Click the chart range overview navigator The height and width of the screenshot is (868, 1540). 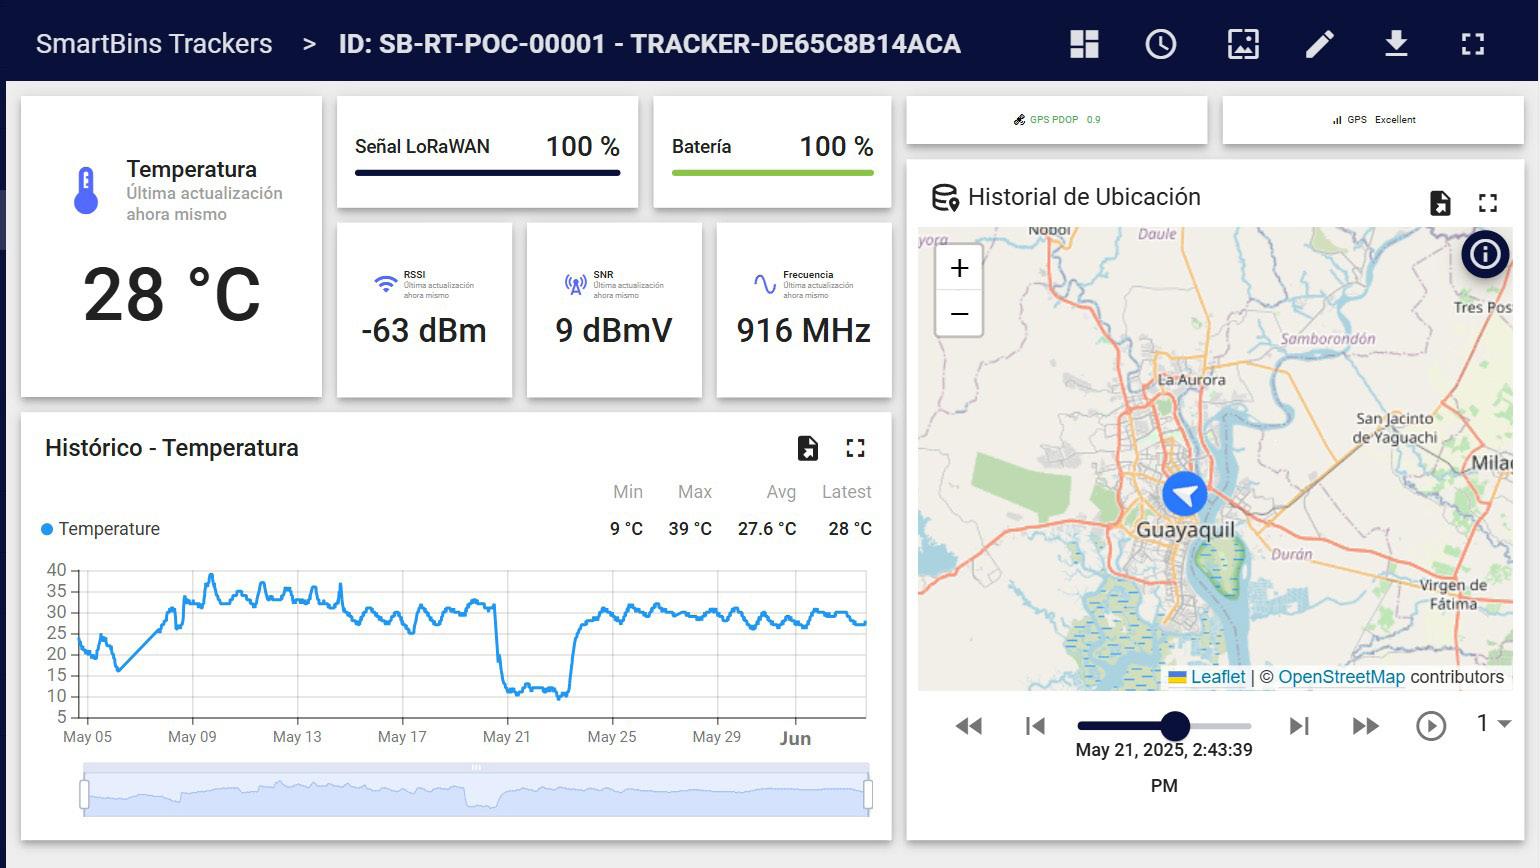476,792
